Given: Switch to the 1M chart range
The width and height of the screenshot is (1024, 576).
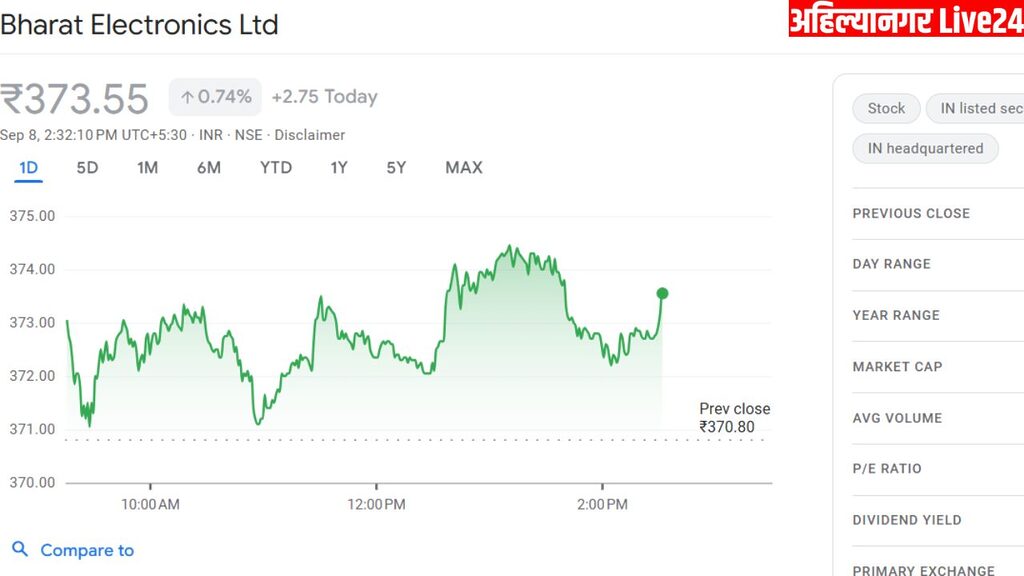Looking at the screenshot, I should (148, 167).
